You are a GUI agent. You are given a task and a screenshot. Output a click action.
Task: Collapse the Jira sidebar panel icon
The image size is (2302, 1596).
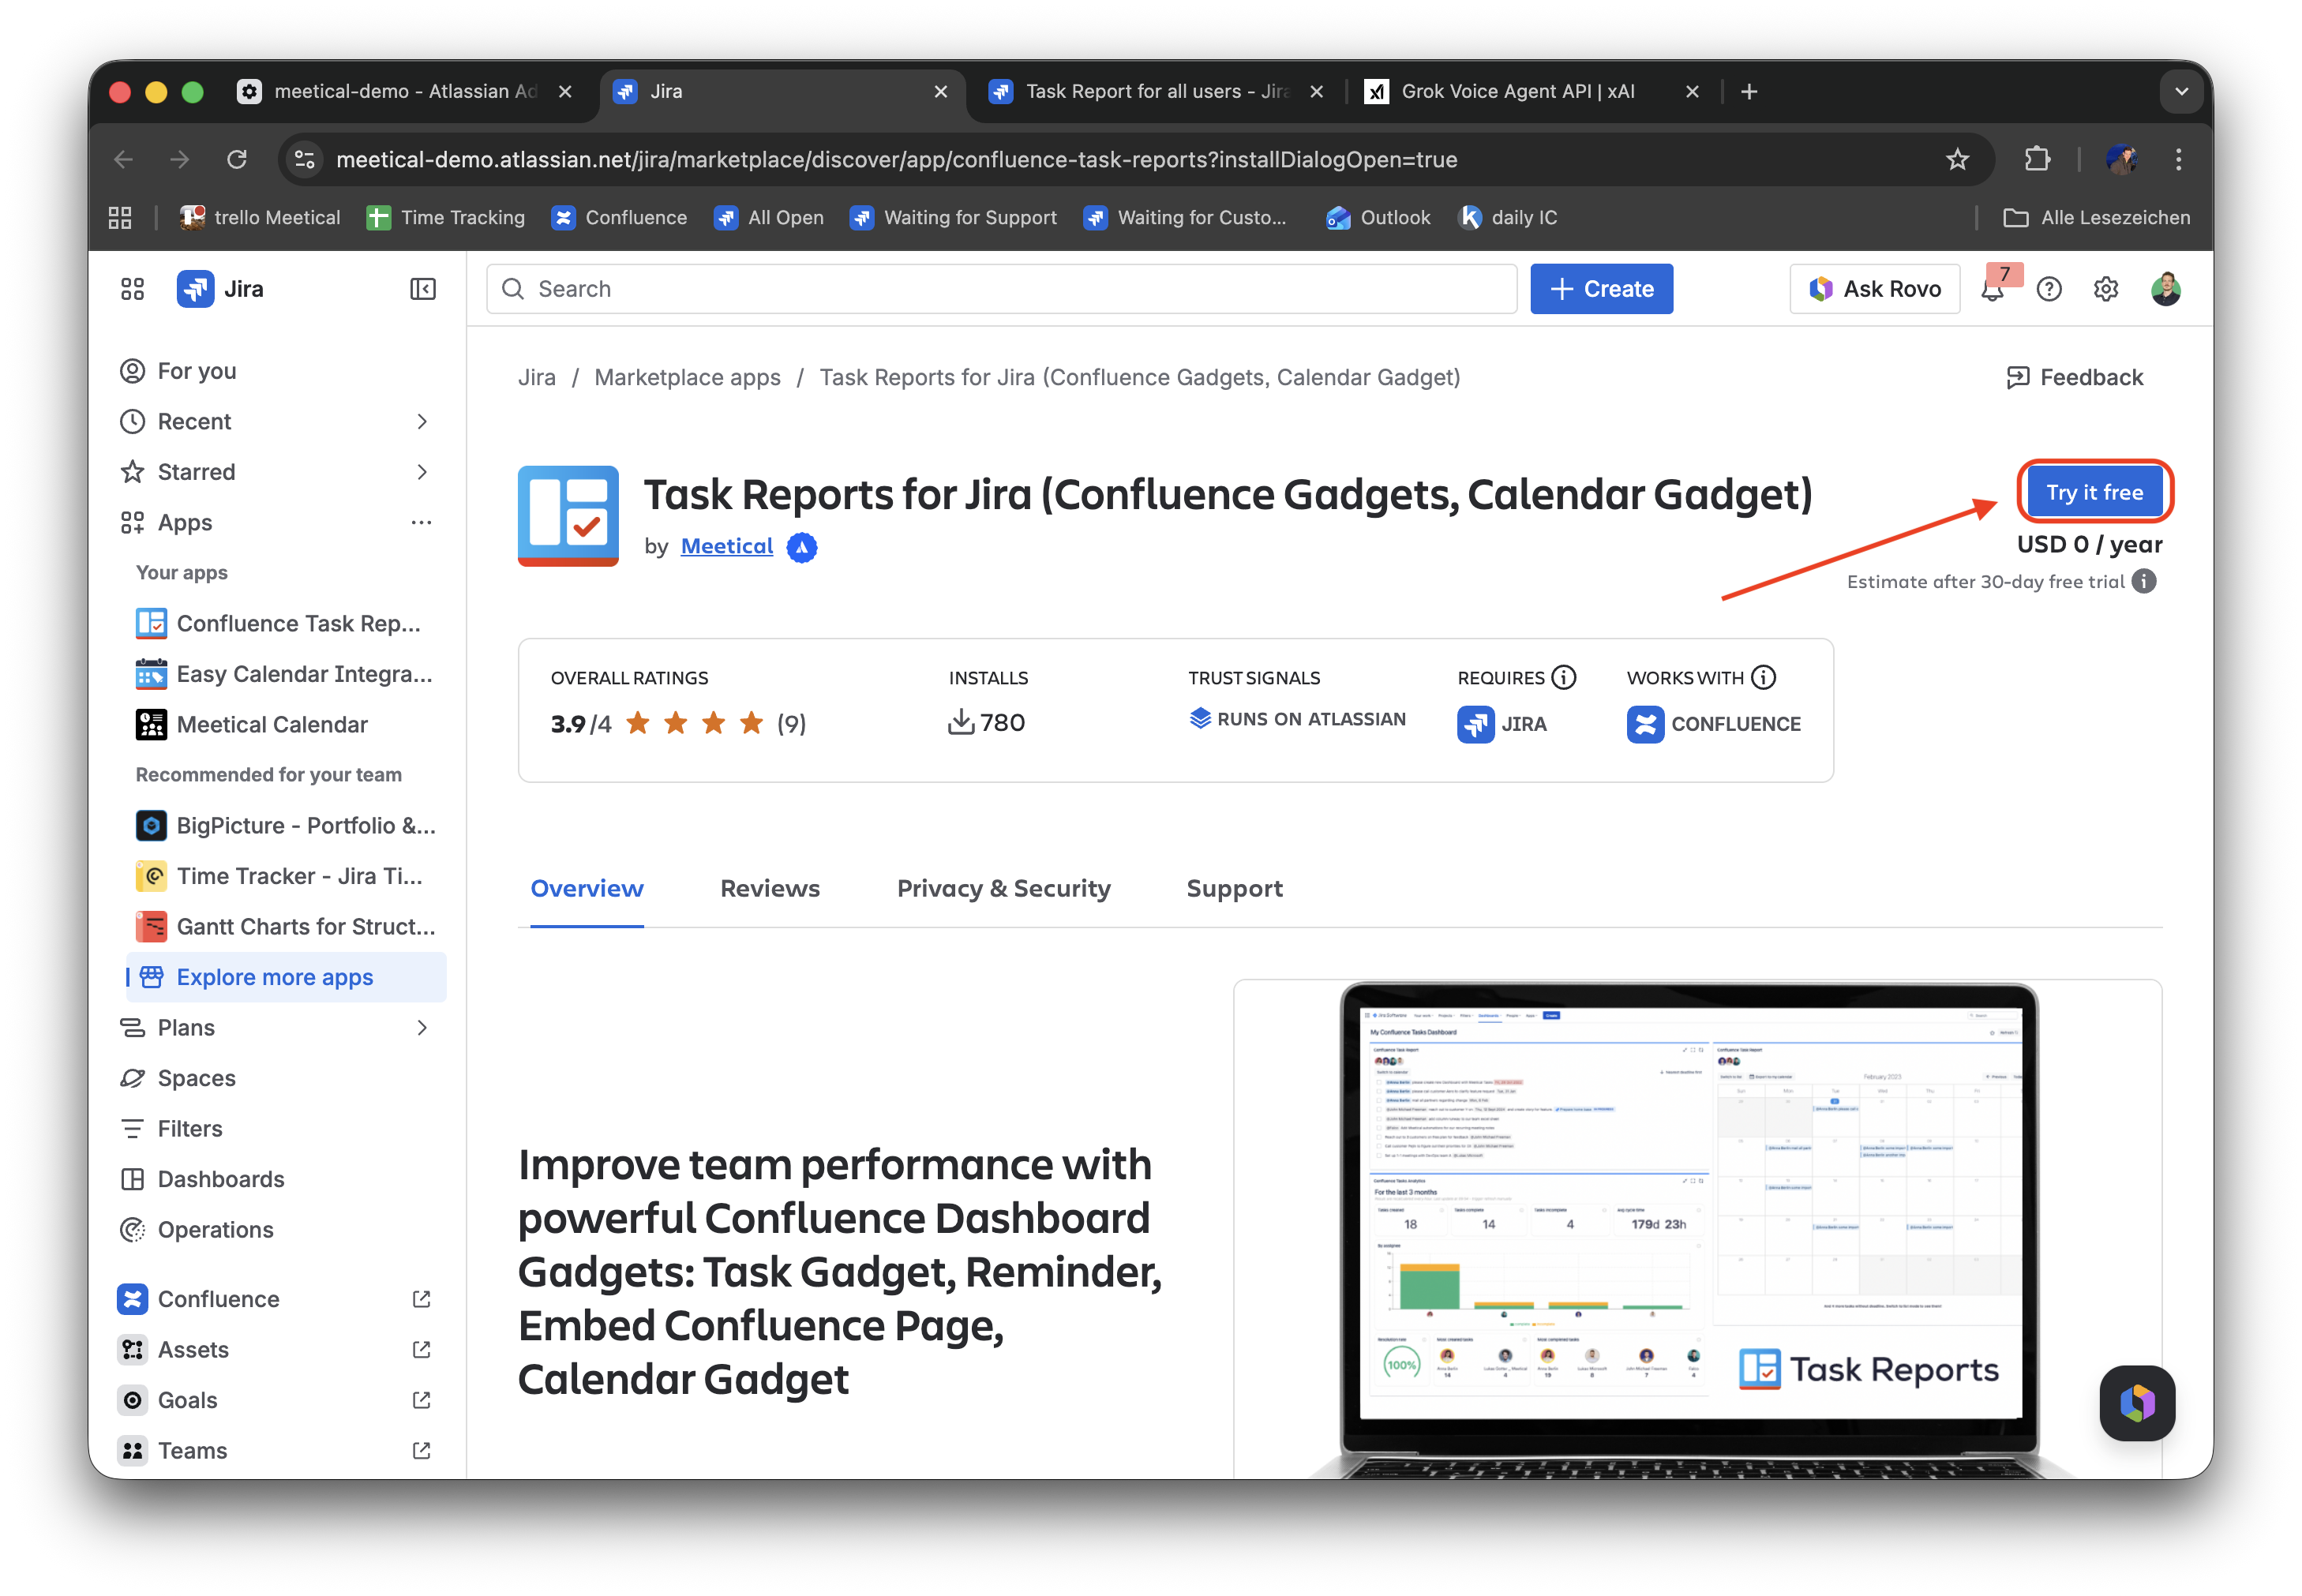(423, 289)
